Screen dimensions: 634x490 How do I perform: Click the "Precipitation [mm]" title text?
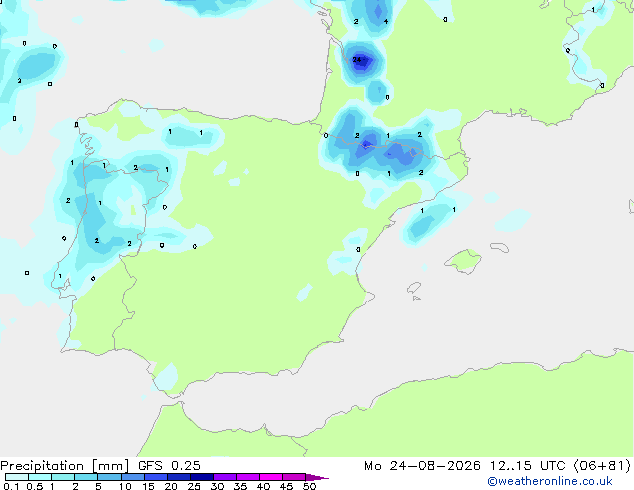(65, 466)
